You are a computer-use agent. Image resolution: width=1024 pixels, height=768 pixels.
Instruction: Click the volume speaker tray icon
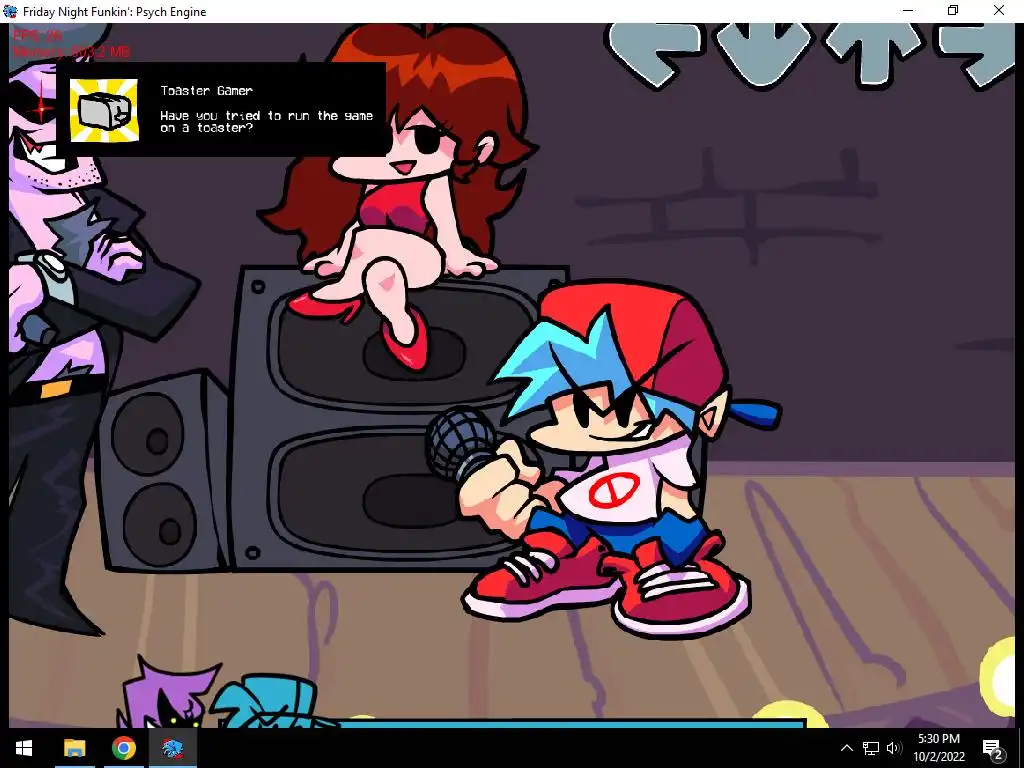click(894, 748)
